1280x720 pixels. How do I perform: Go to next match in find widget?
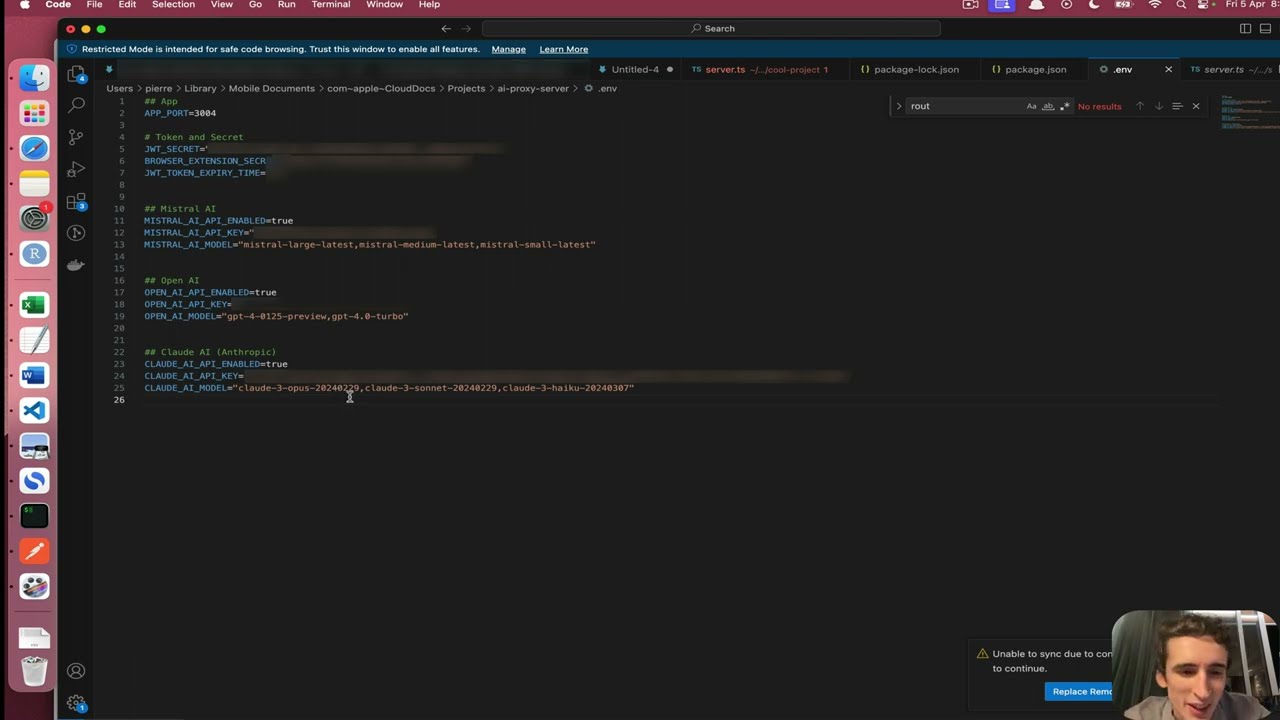click(x=1158, y=106)
